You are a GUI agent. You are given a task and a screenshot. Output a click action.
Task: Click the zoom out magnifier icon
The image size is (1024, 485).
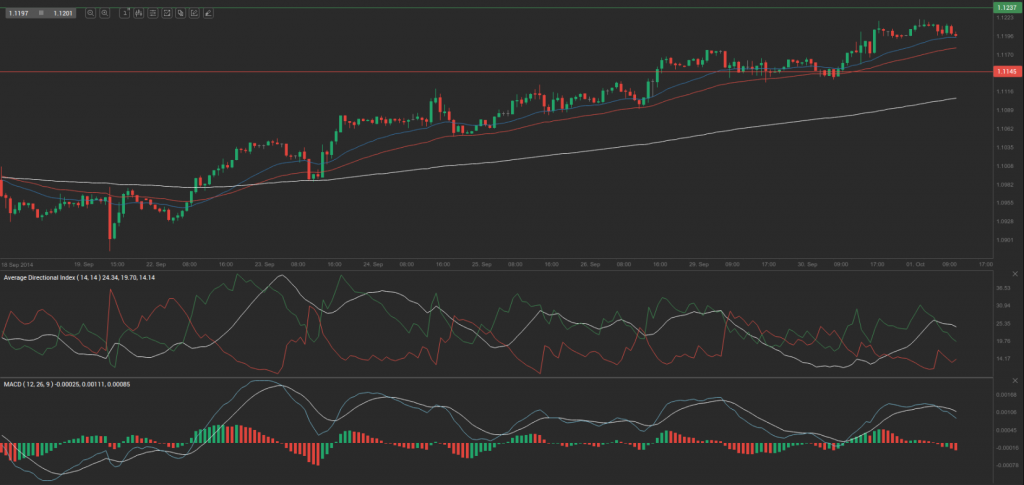(90, 13)
